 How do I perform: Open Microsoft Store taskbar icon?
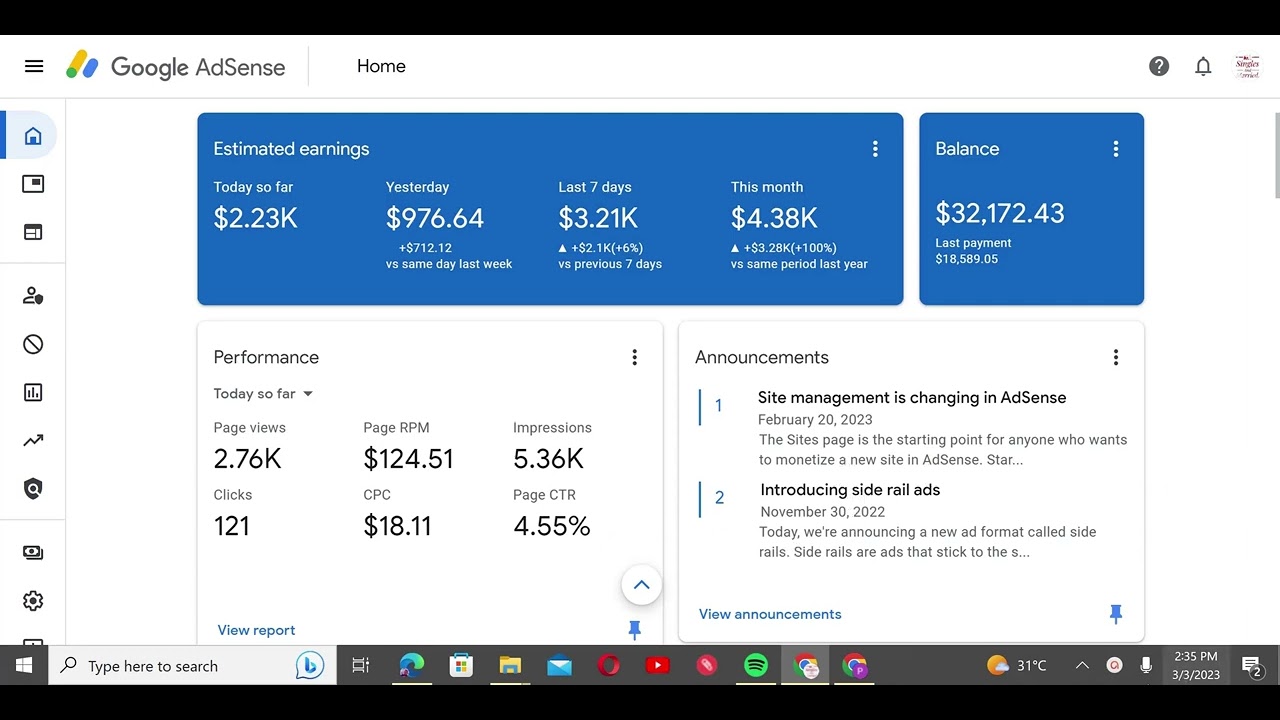(x=461, y=666)
